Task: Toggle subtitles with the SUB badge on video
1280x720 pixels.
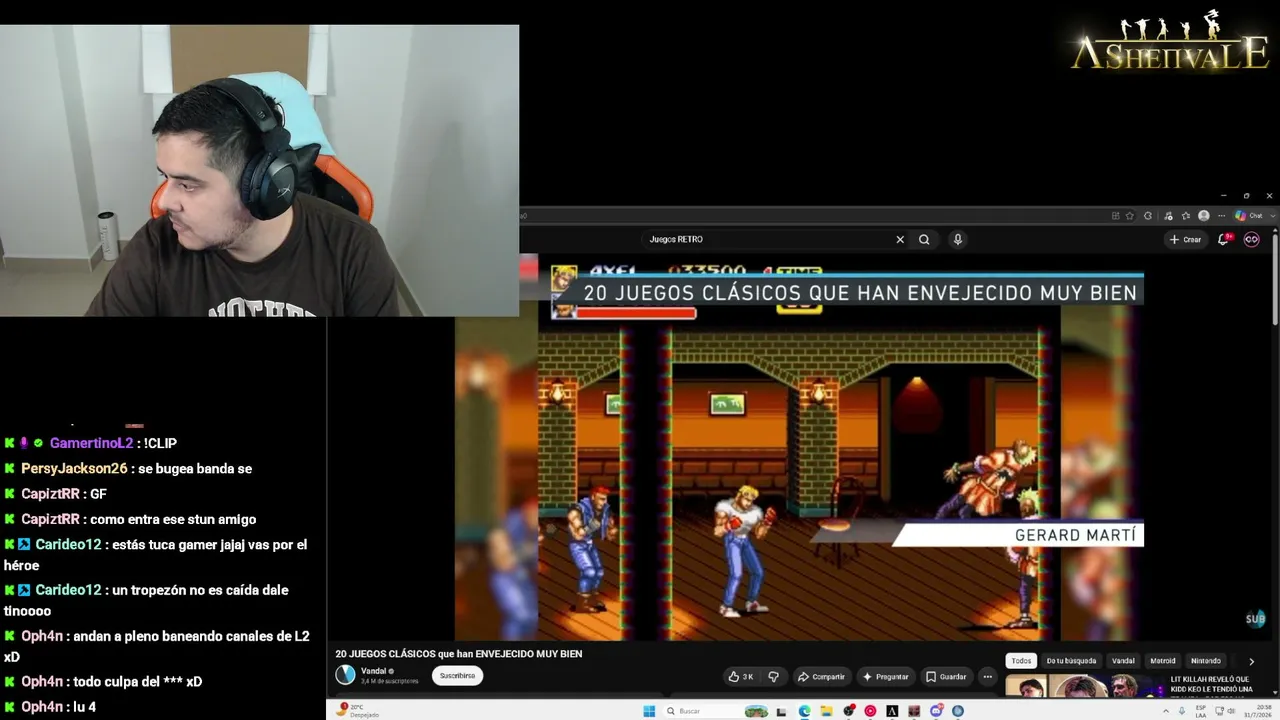Action: pos(1255,619)
